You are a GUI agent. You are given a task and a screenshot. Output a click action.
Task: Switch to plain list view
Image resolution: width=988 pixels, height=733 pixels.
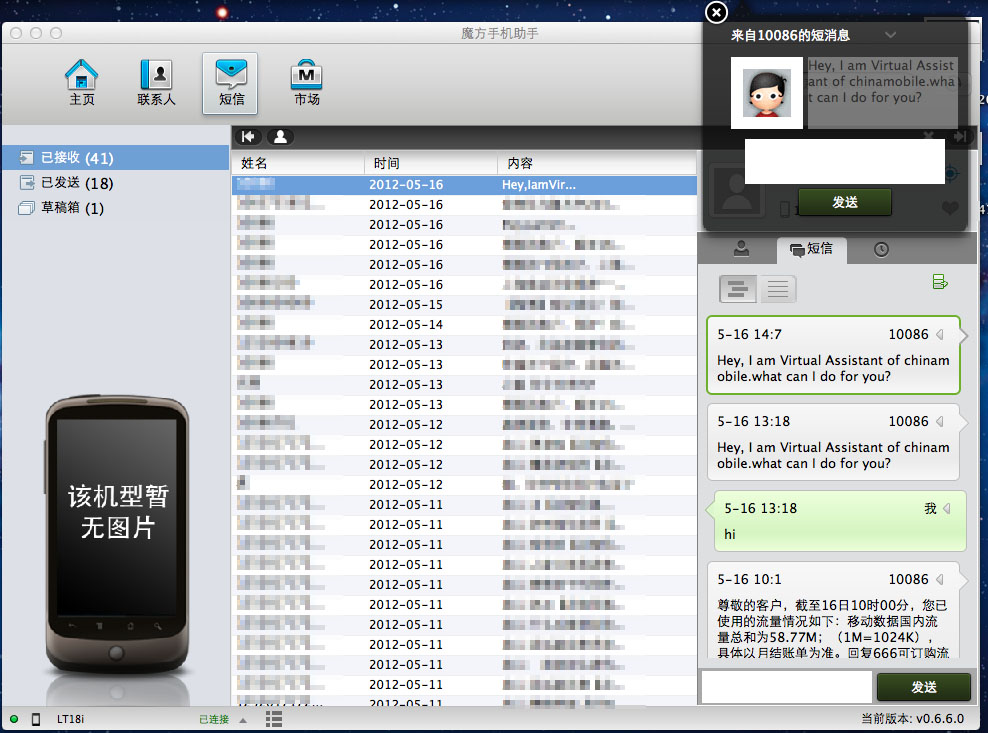pos(778,289)
